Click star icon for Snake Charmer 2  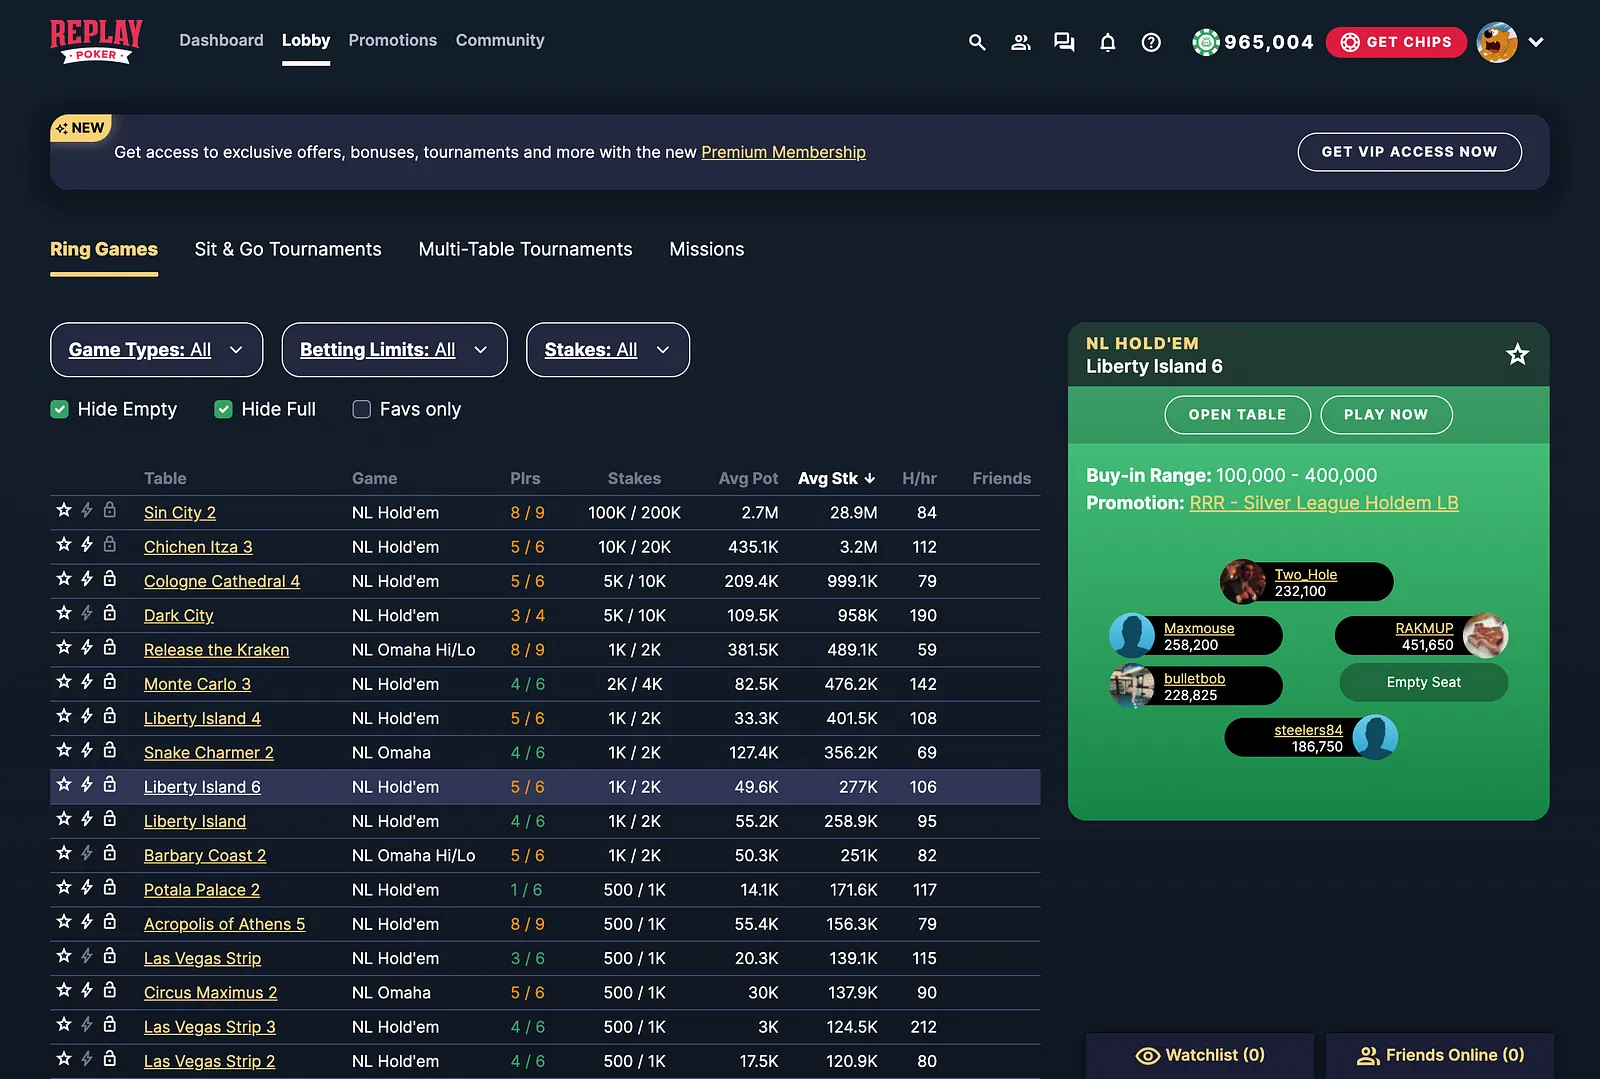64,750
